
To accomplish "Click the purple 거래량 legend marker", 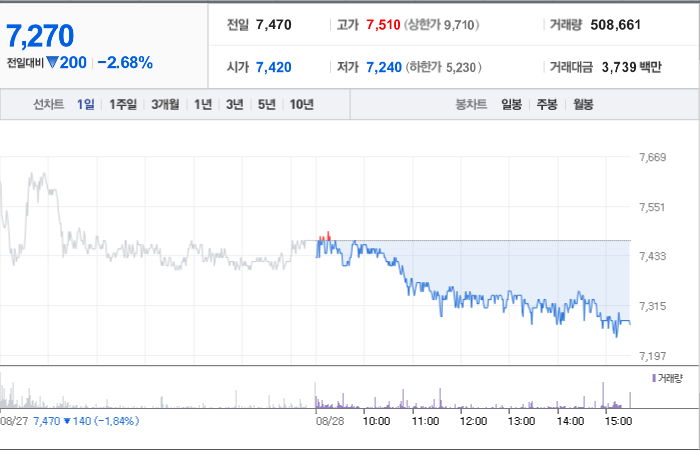I will pos(654,379).
